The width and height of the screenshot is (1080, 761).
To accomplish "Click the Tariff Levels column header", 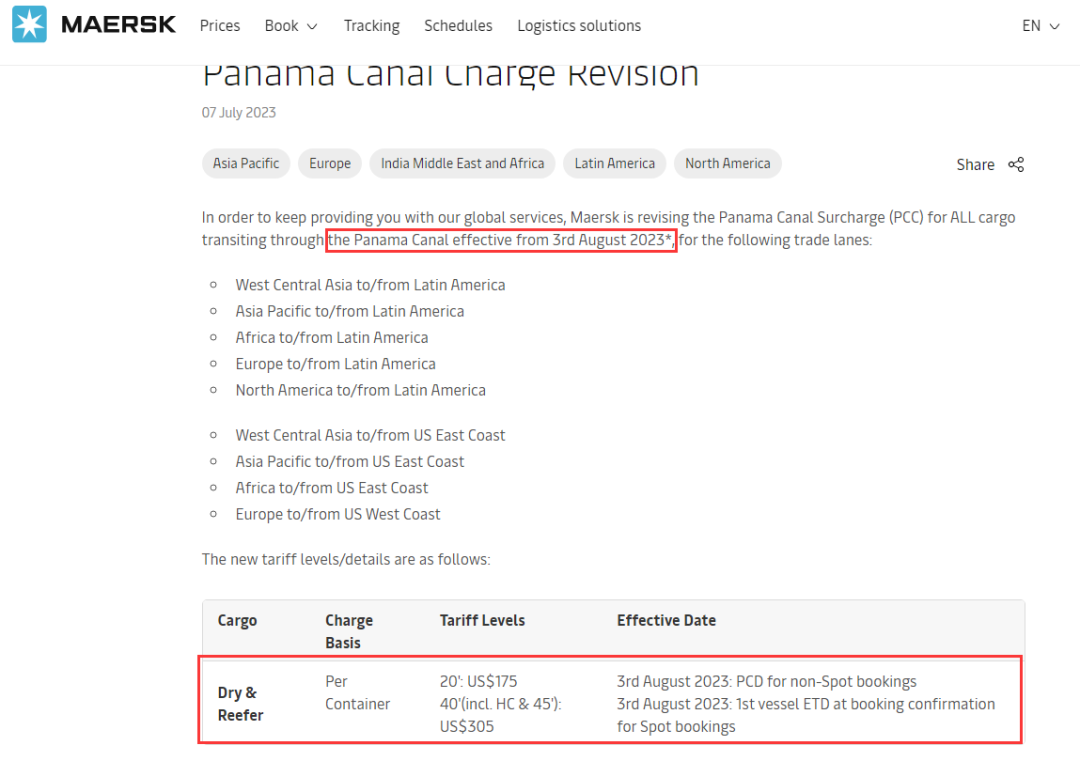I will (x=482, y=621).
